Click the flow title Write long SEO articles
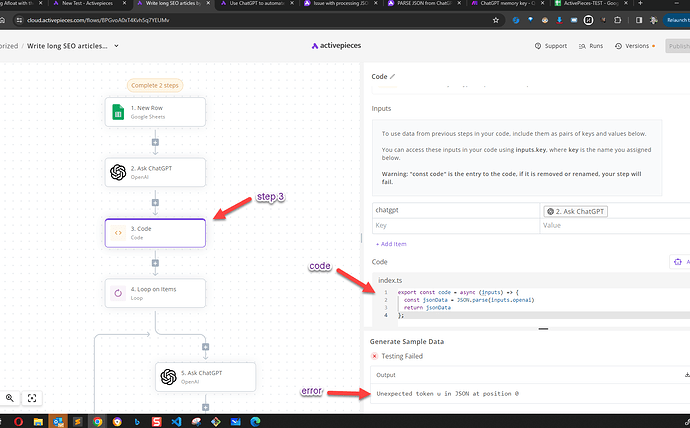Screen dimensions: 690x428 tap(67, 46)
